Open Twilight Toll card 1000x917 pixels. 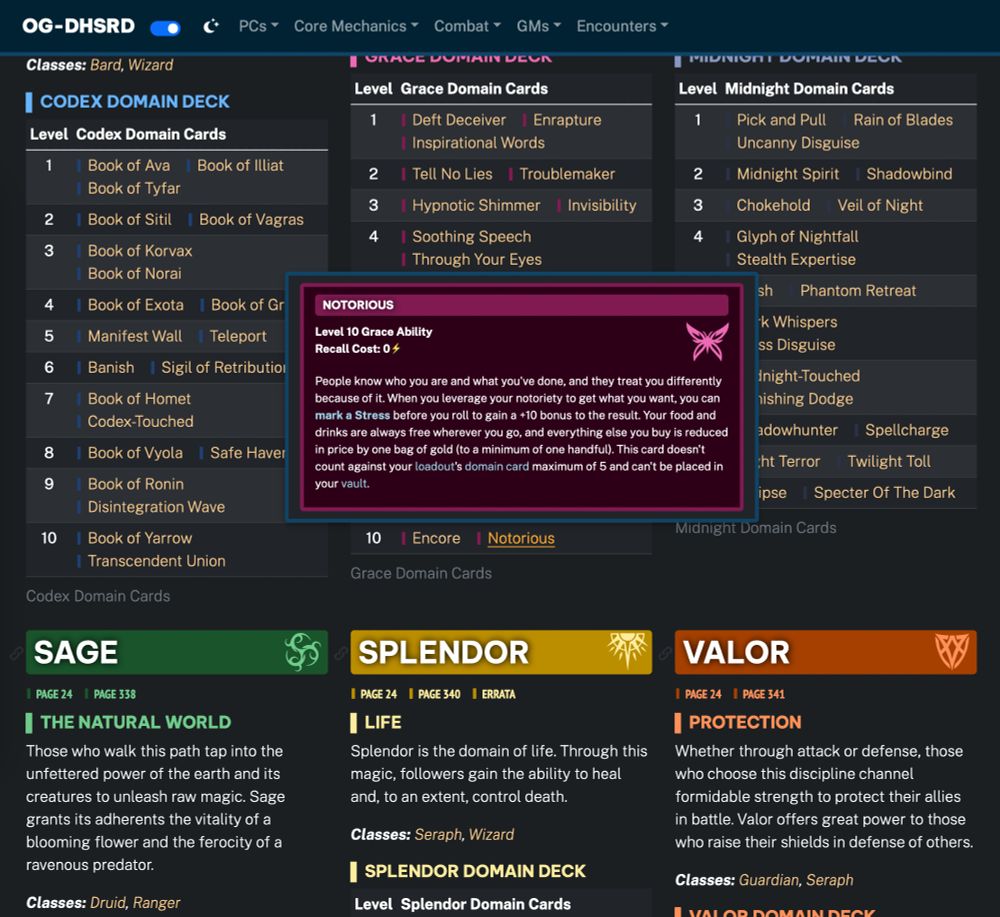[x=888, y=462]
